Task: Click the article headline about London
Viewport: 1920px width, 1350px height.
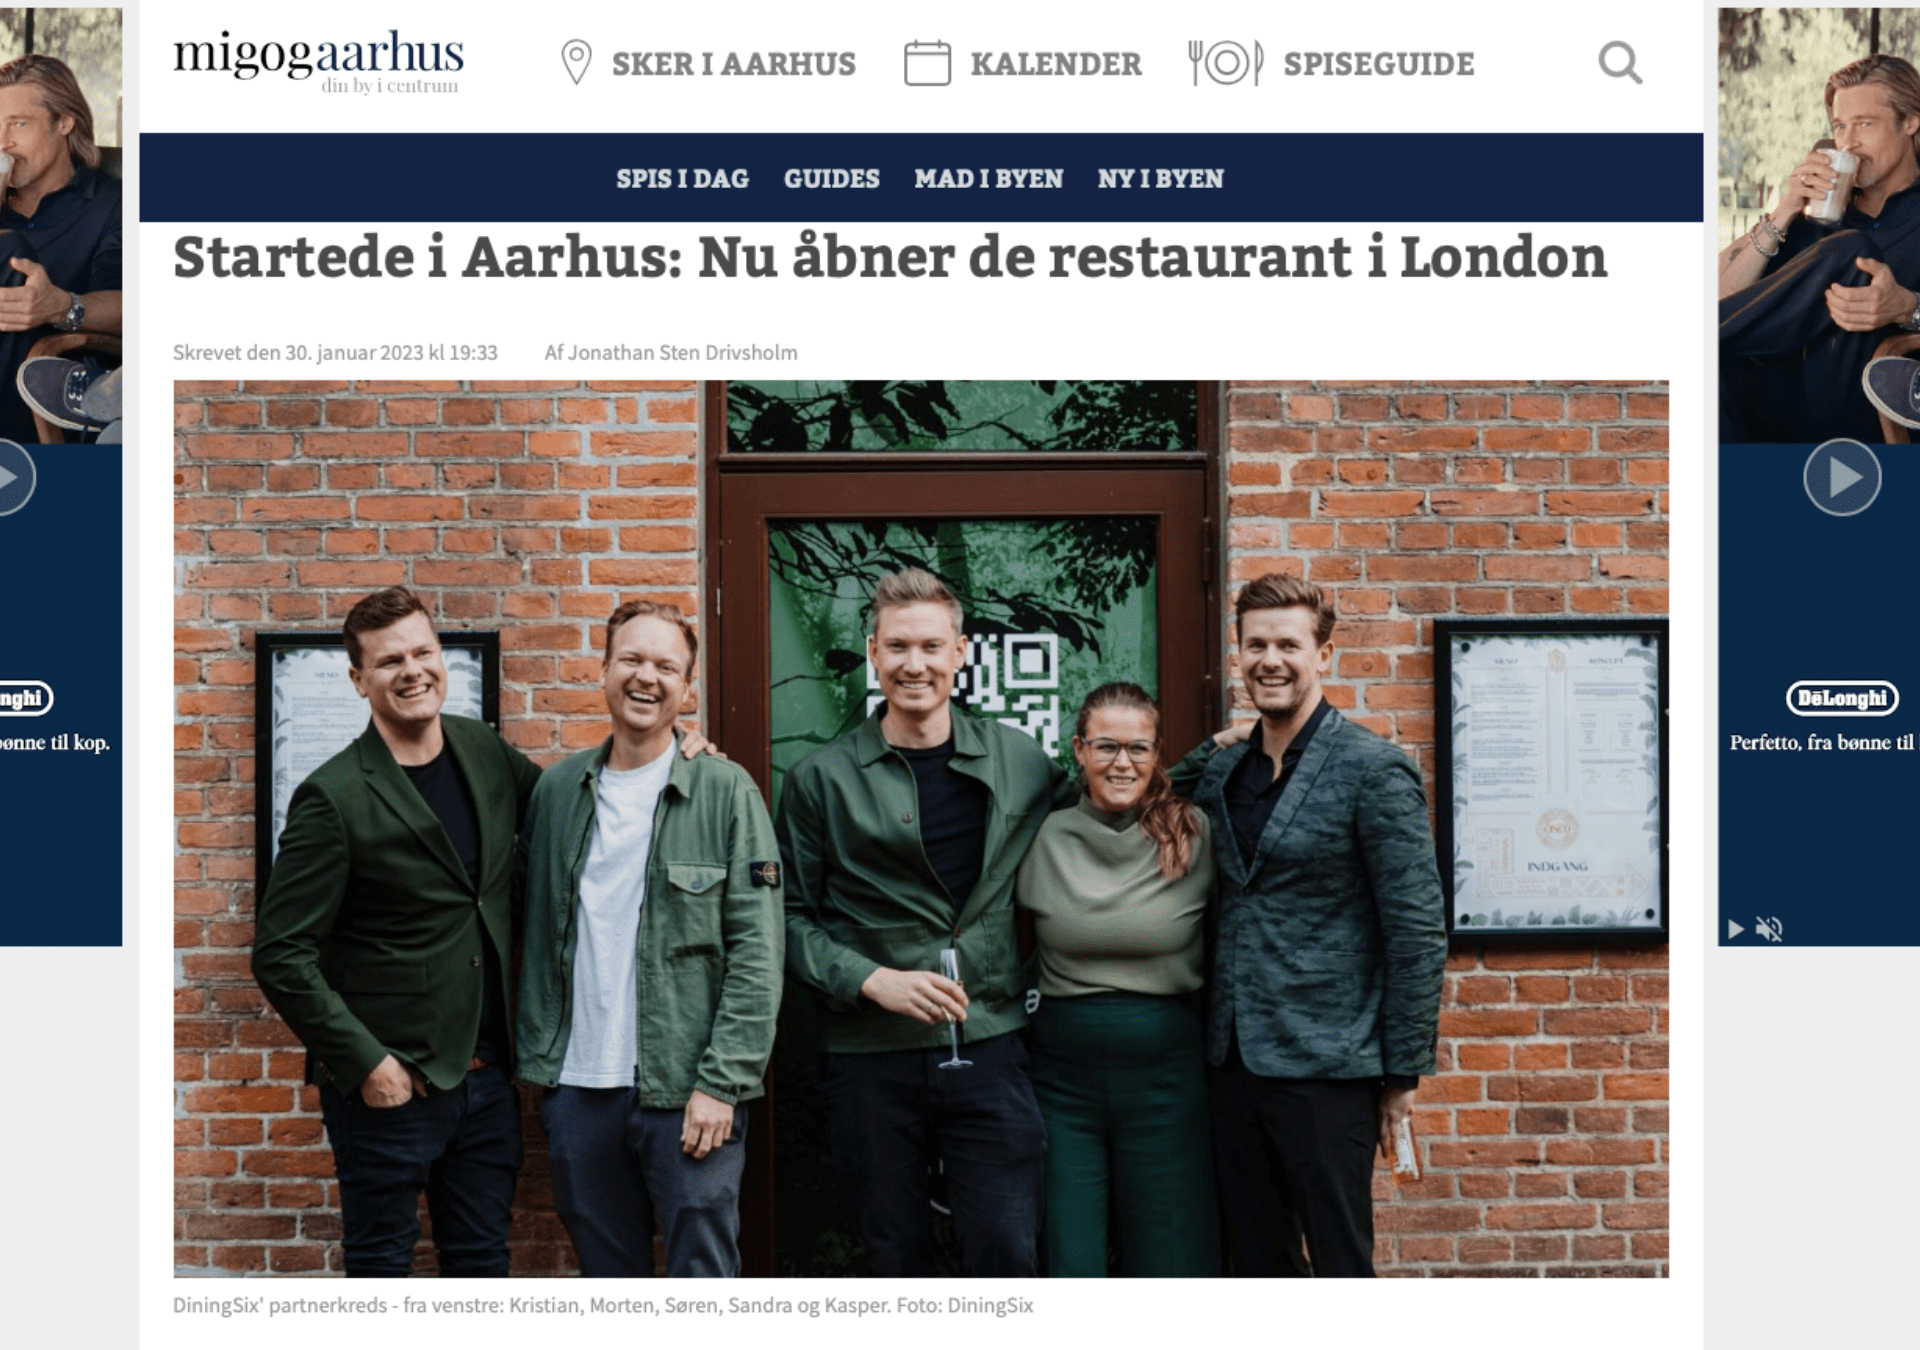Action: click(889, 258)
